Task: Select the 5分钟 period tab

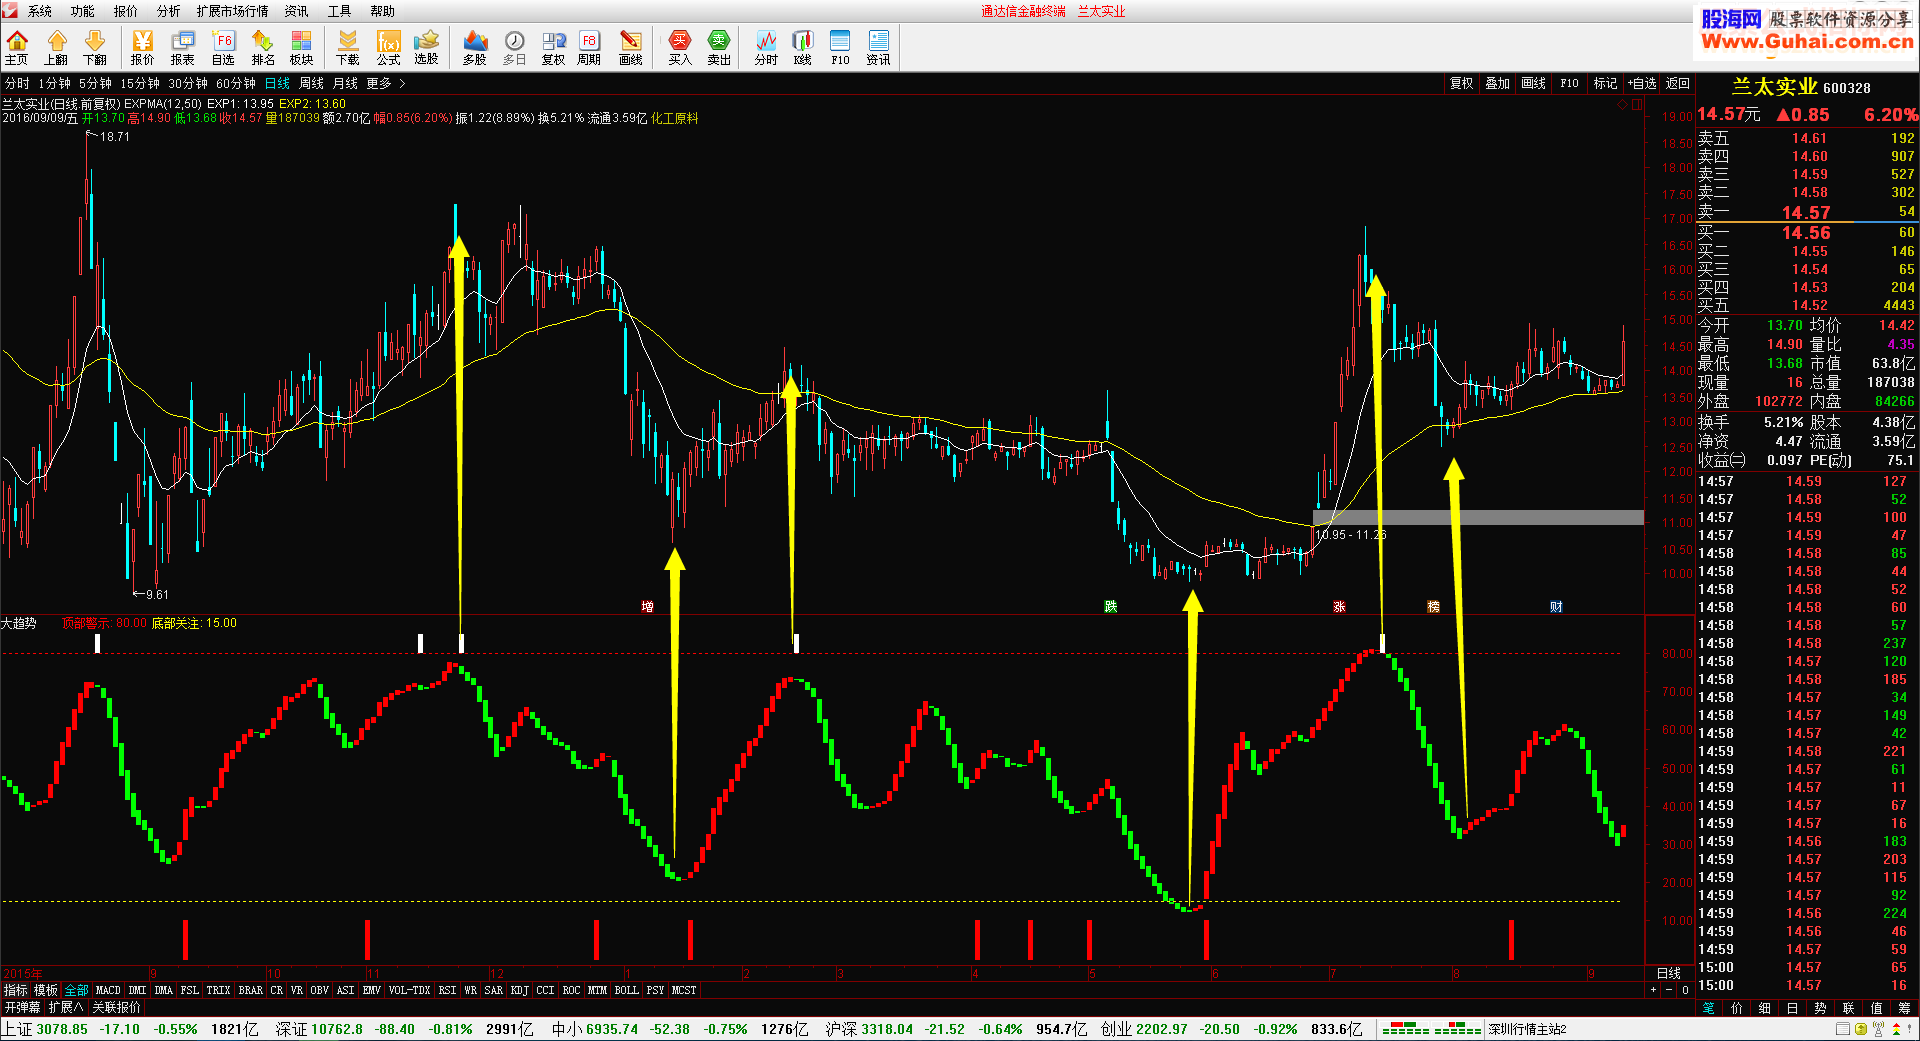Action: pos(96,84)
